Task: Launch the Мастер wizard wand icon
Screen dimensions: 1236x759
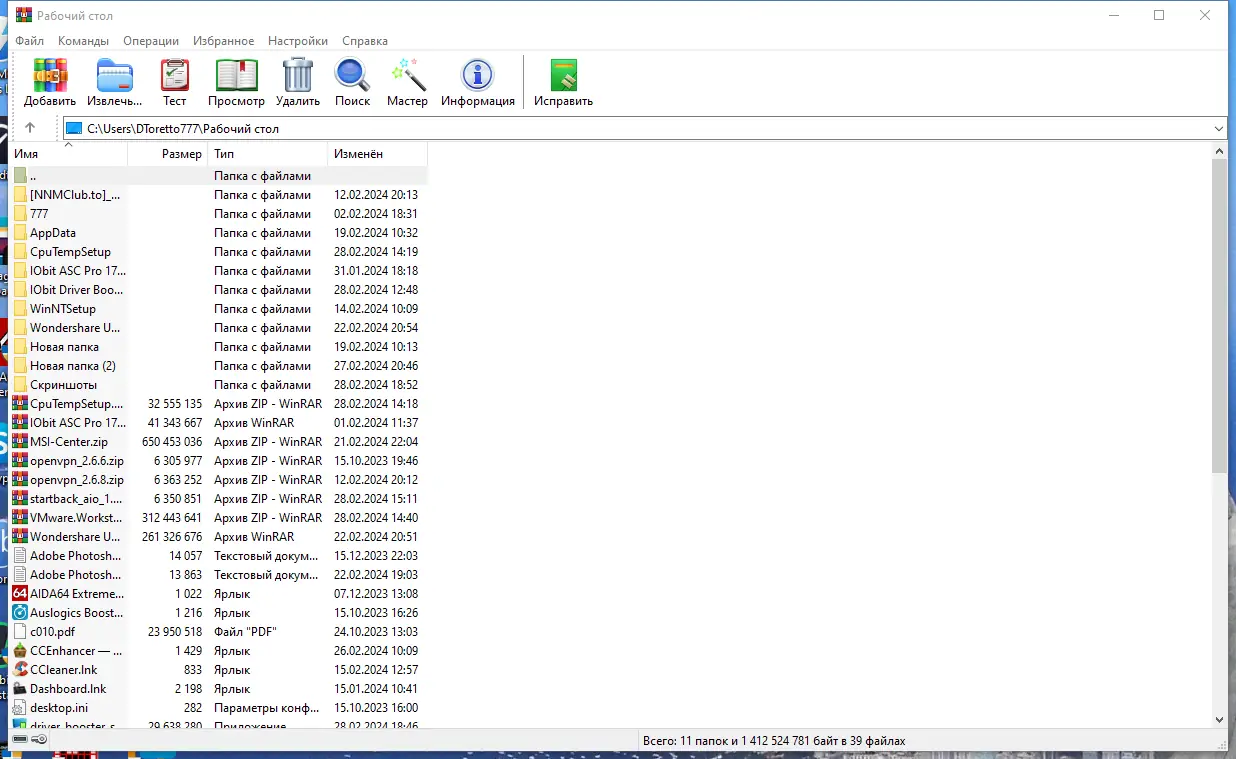Action: [x=408, y=75]
